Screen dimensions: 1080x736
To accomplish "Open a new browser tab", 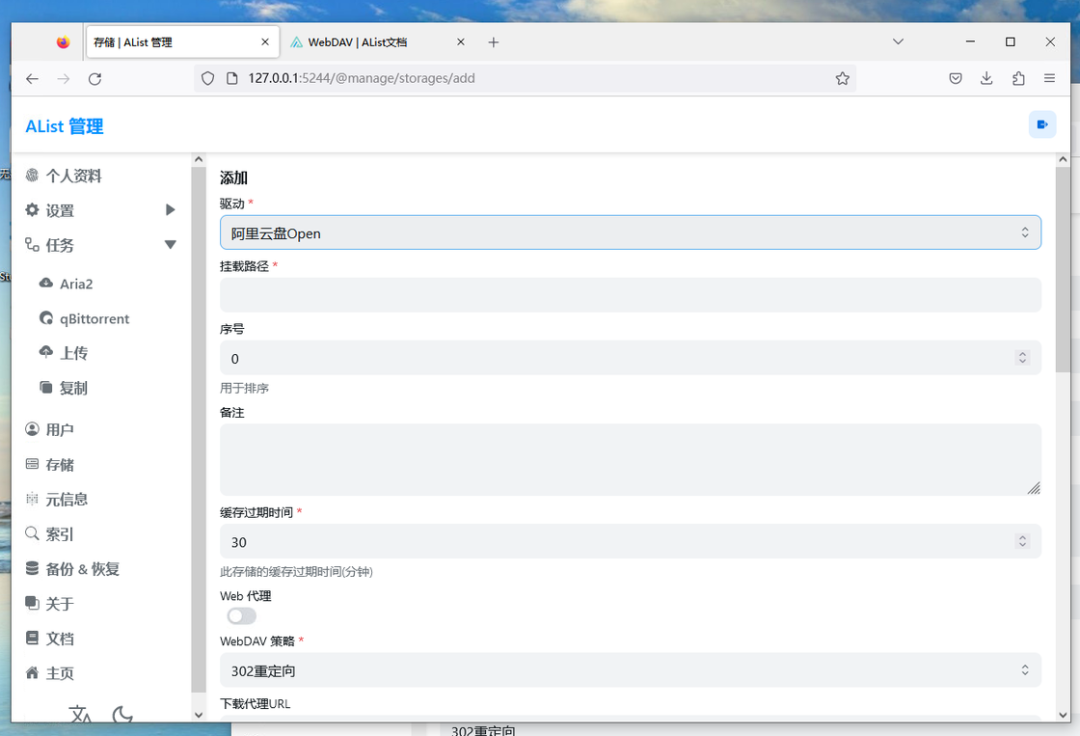I will [x=493, y=42].
